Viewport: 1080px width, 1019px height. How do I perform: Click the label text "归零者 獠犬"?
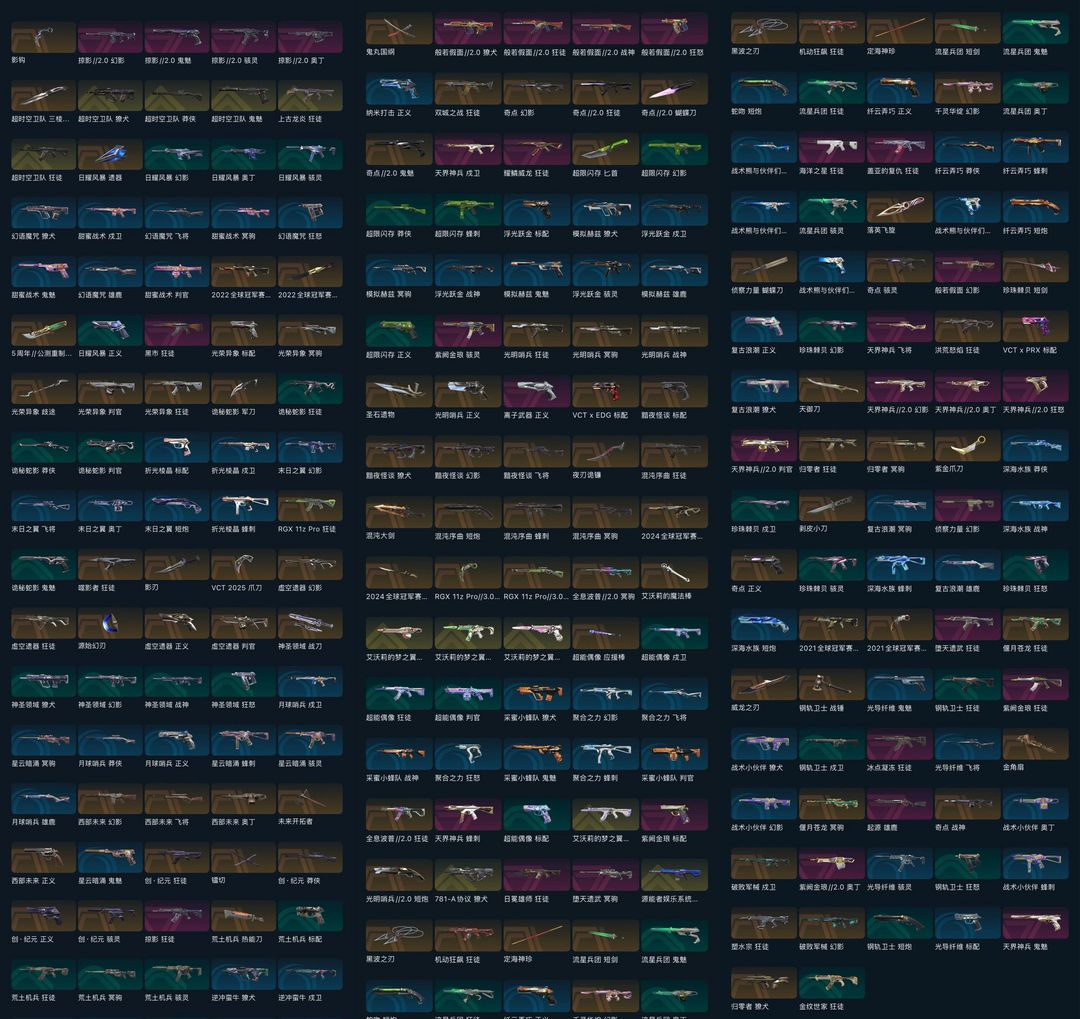click(749, 1007)
